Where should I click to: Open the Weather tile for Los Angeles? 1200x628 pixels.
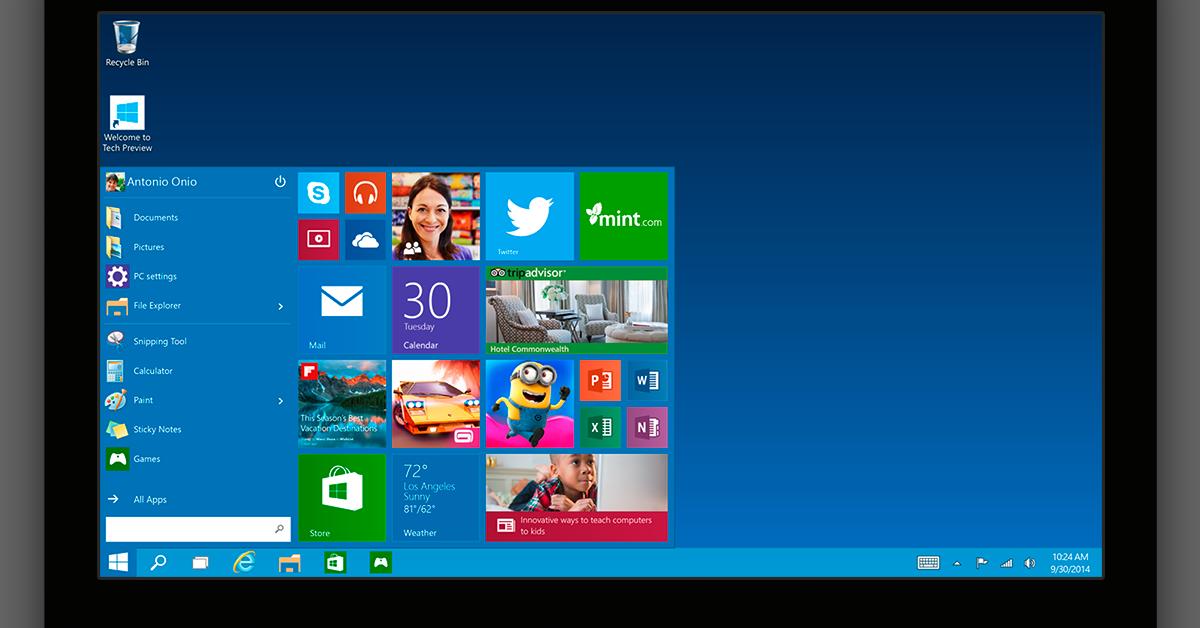coord(435,498)
